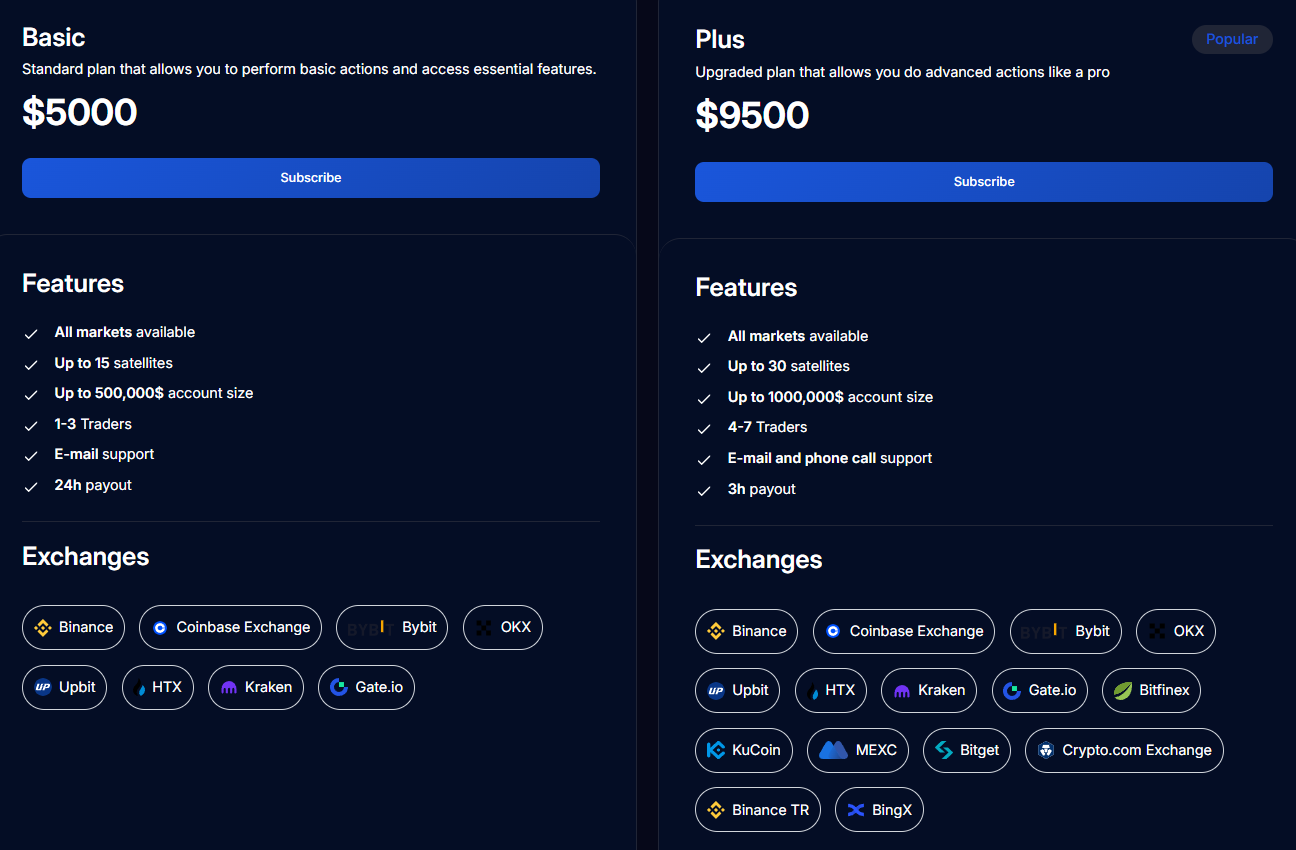The height and width of the screenshot is (850, 1296).
Task: Select the Coinbase Exchange logo under Plus plan
Action: [833, 632]
